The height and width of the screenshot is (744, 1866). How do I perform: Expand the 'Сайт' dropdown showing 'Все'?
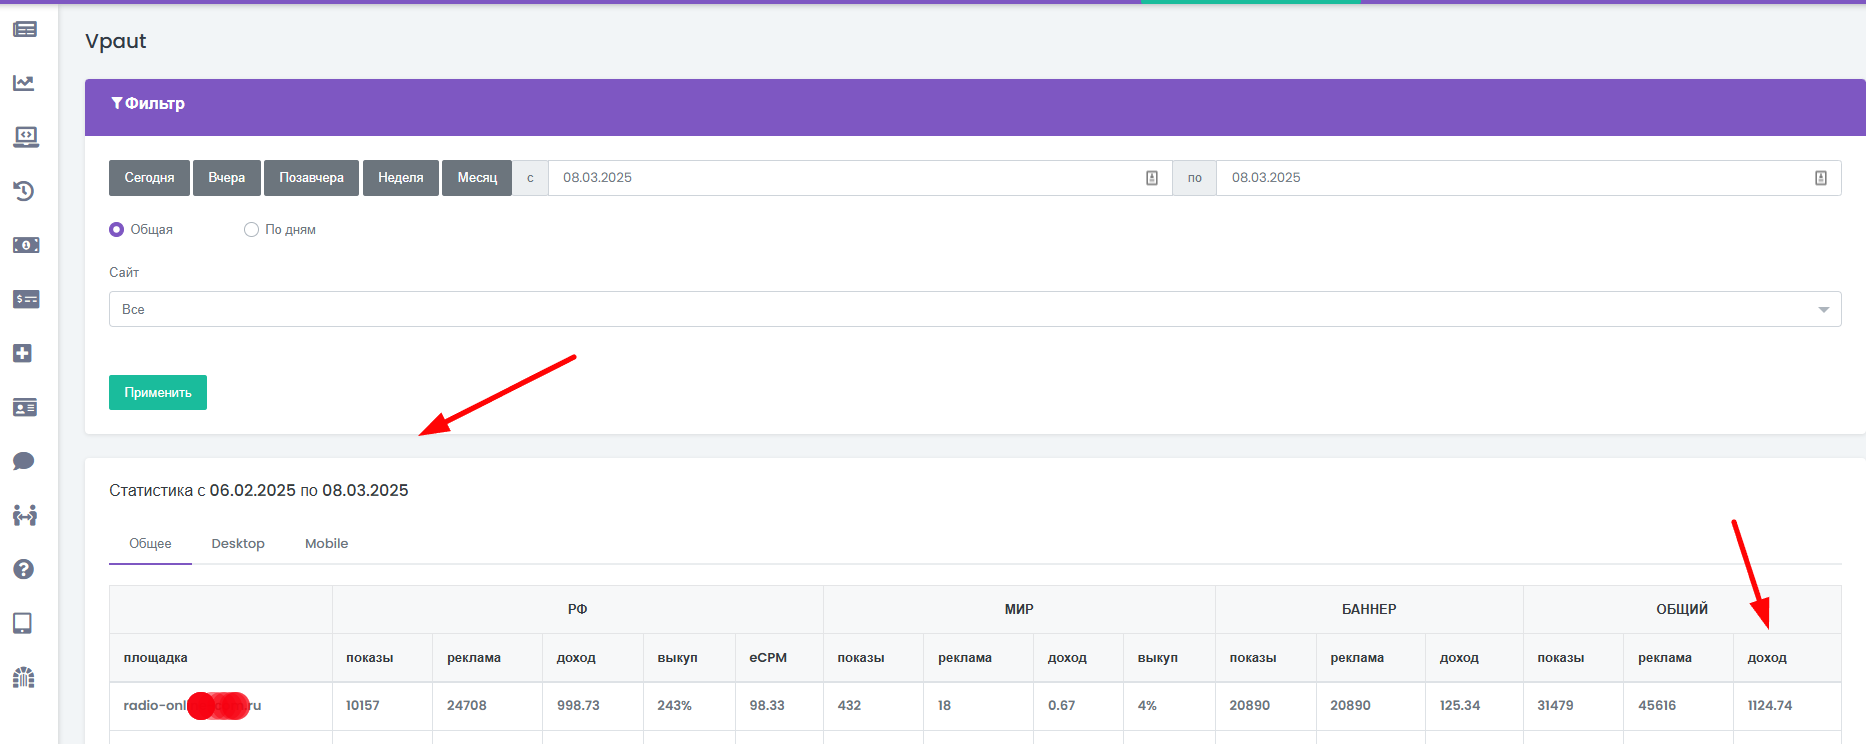pyautogui.click(x=975, y=309)
